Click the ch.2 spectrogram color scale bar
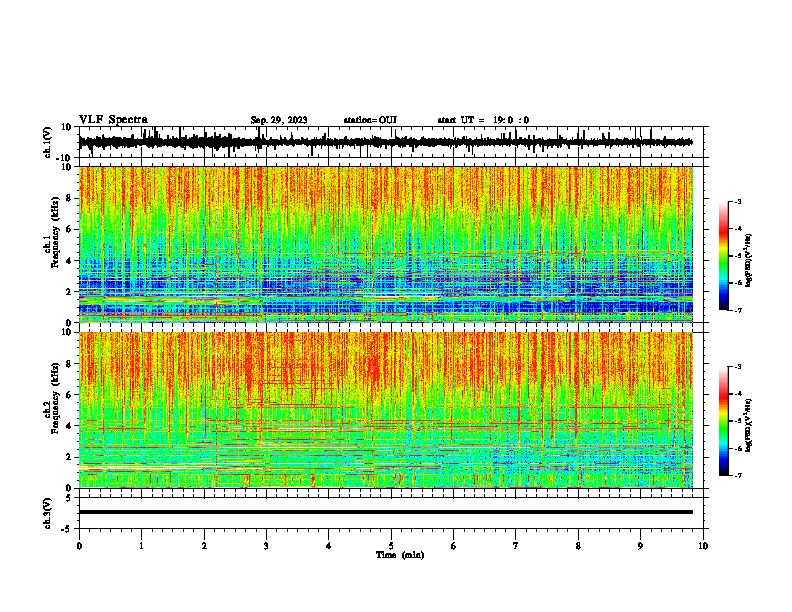 pos(724,421)
